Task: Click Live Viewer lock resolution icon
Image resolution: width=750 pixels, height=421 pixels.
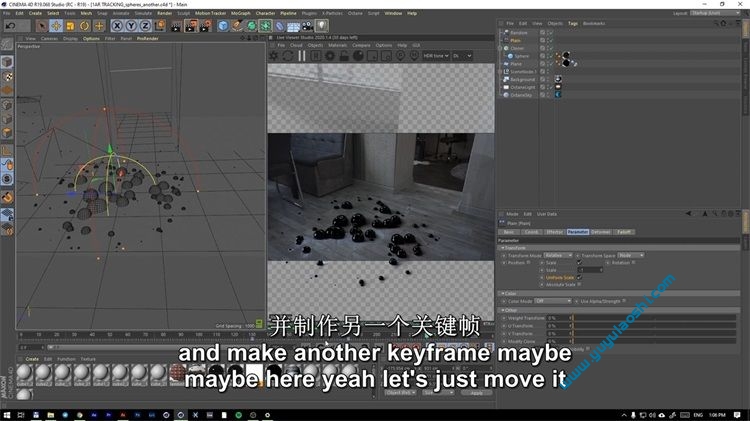Action: 344,56
